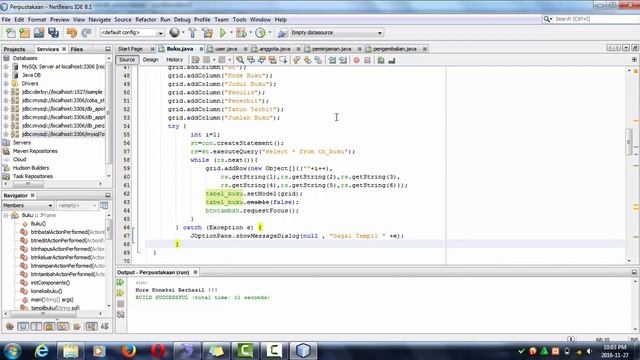Click the Debug Project icon
The width and height of the screenshot is (640, 360).
point(241,33)
